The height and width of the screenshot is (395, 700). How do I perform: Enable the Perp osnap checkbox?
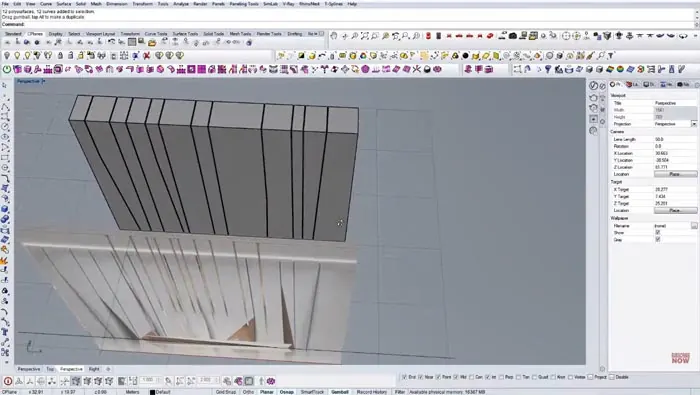coord(501,377)
